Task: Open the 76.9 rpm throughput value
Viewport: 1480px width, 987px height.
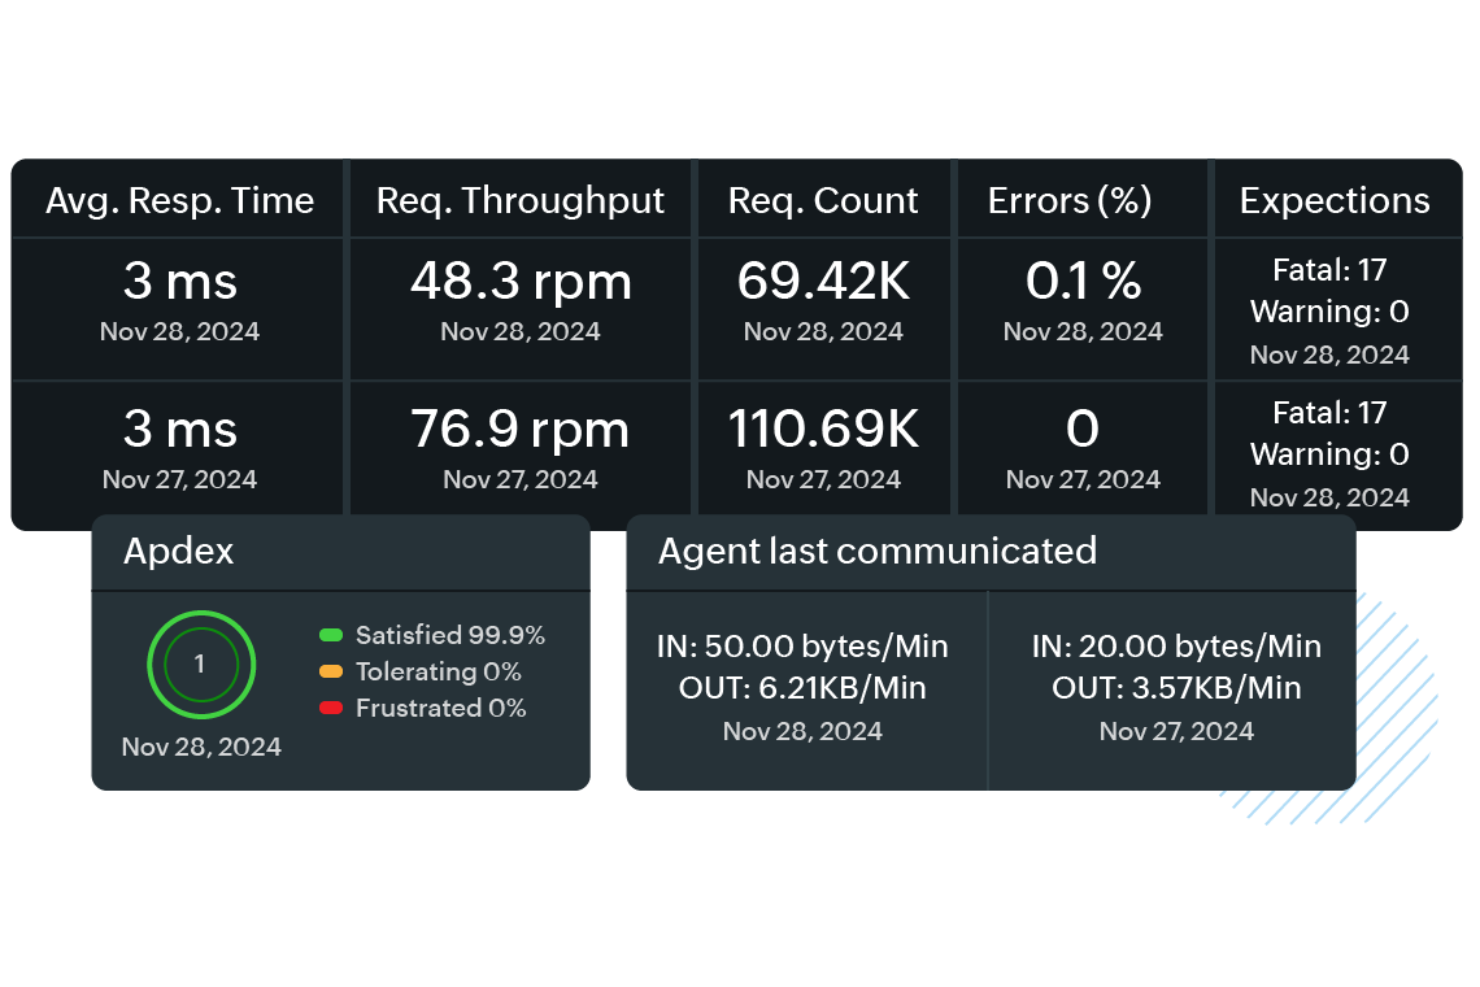Action: tap(520, 429)
